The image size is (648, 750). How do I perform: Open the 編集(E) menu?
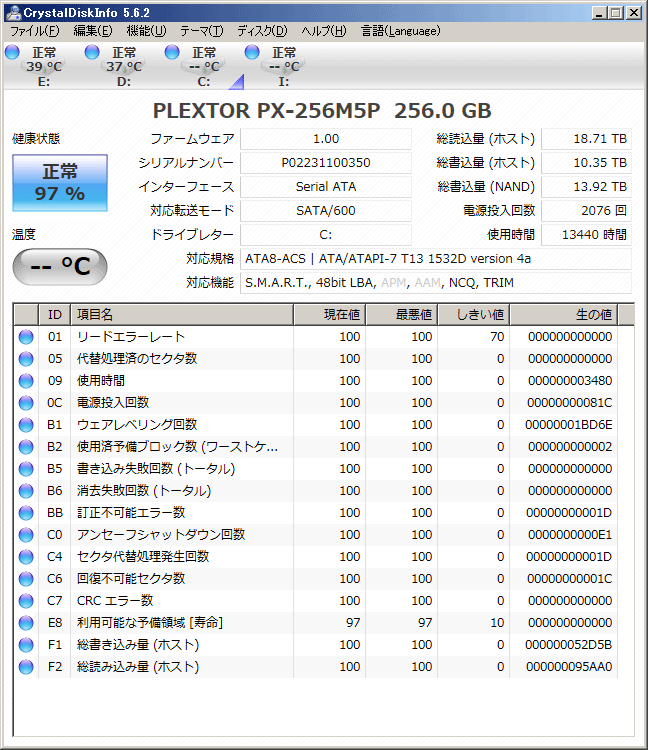(93, 31)
